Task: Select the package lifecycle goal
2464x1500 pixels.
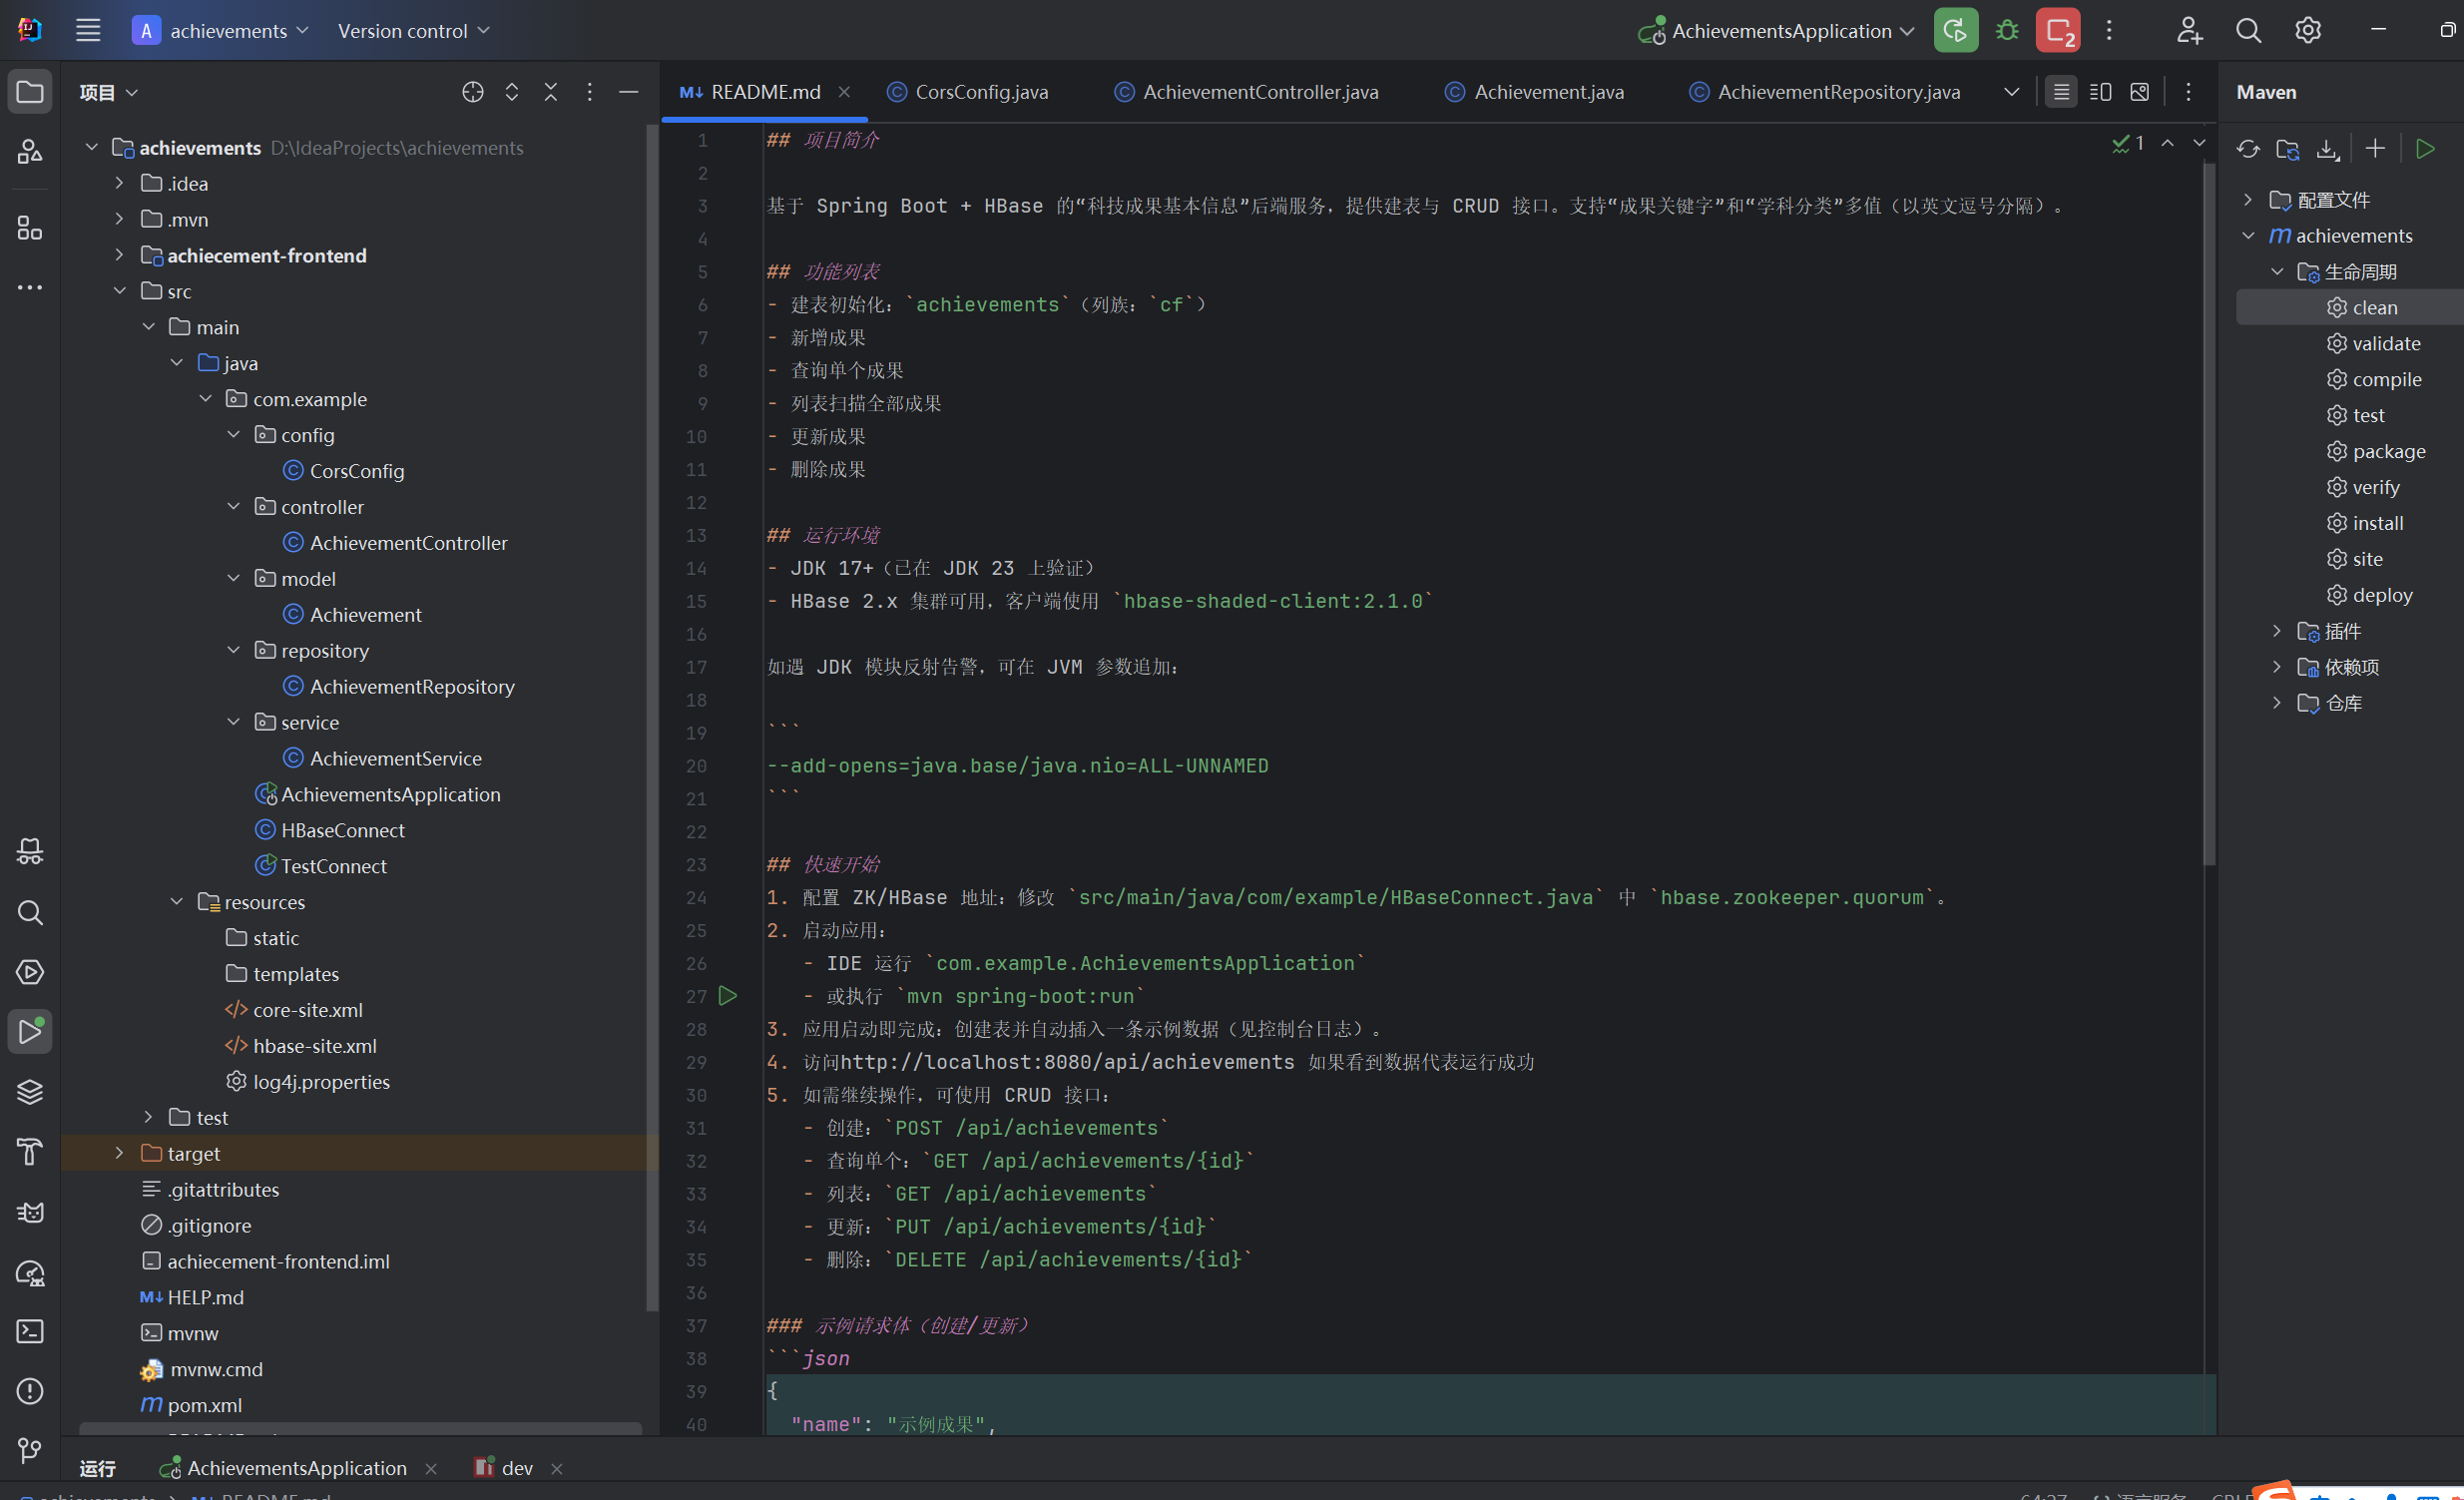Action: click(2388, 451)
